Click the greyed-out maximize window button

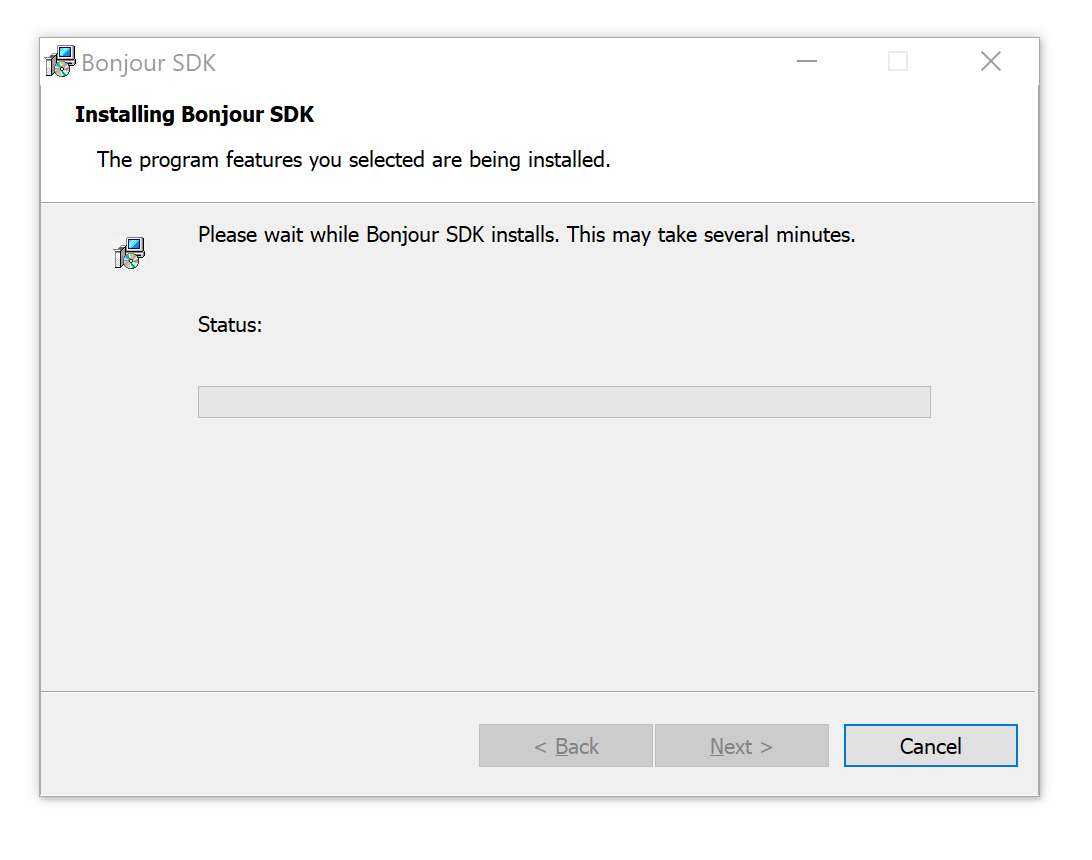click(x=898, y=62)
